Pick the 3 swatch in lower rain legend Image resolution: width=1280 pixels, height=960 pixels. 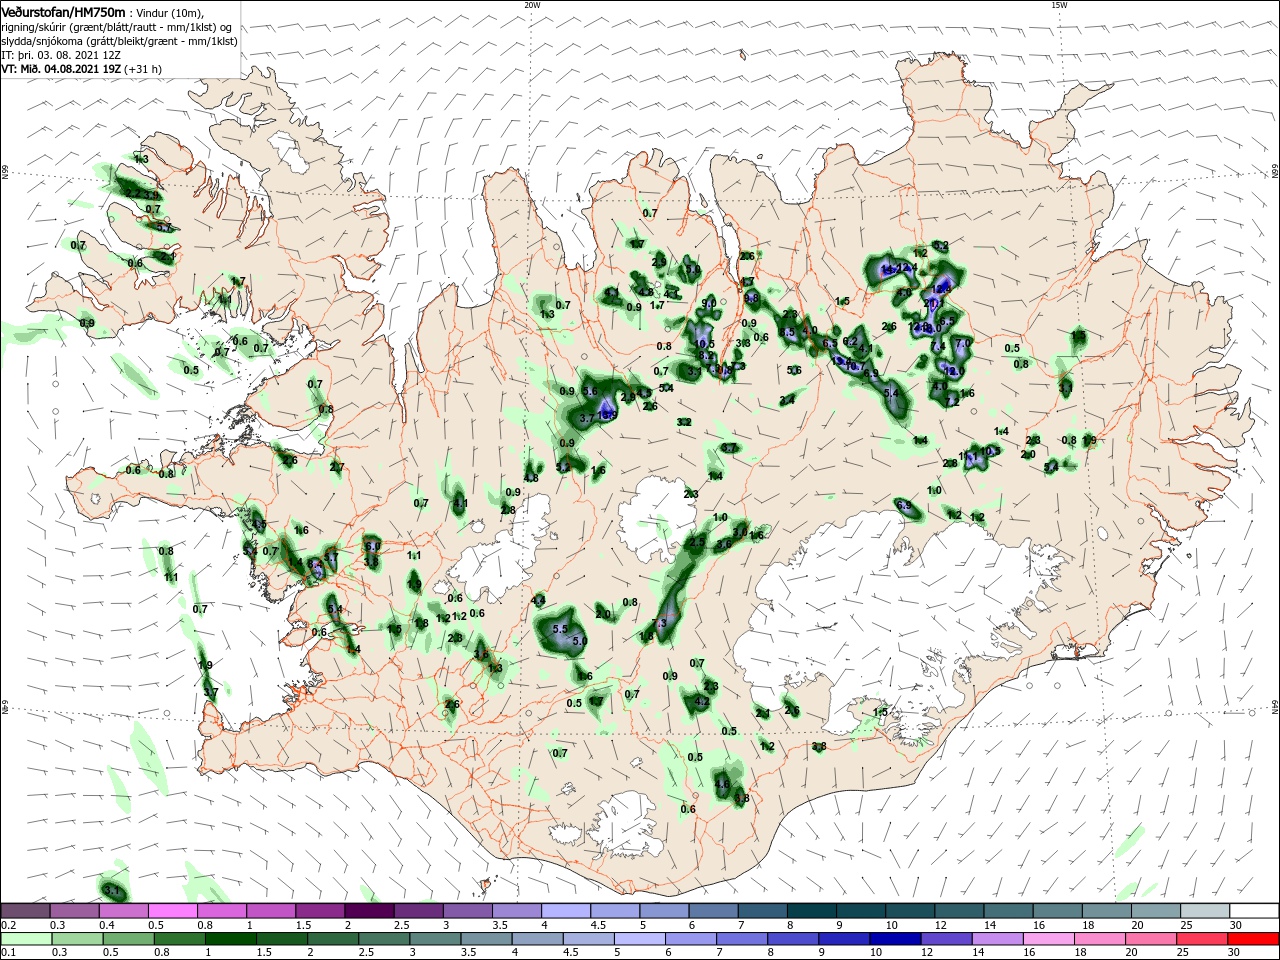coord(434,939)
